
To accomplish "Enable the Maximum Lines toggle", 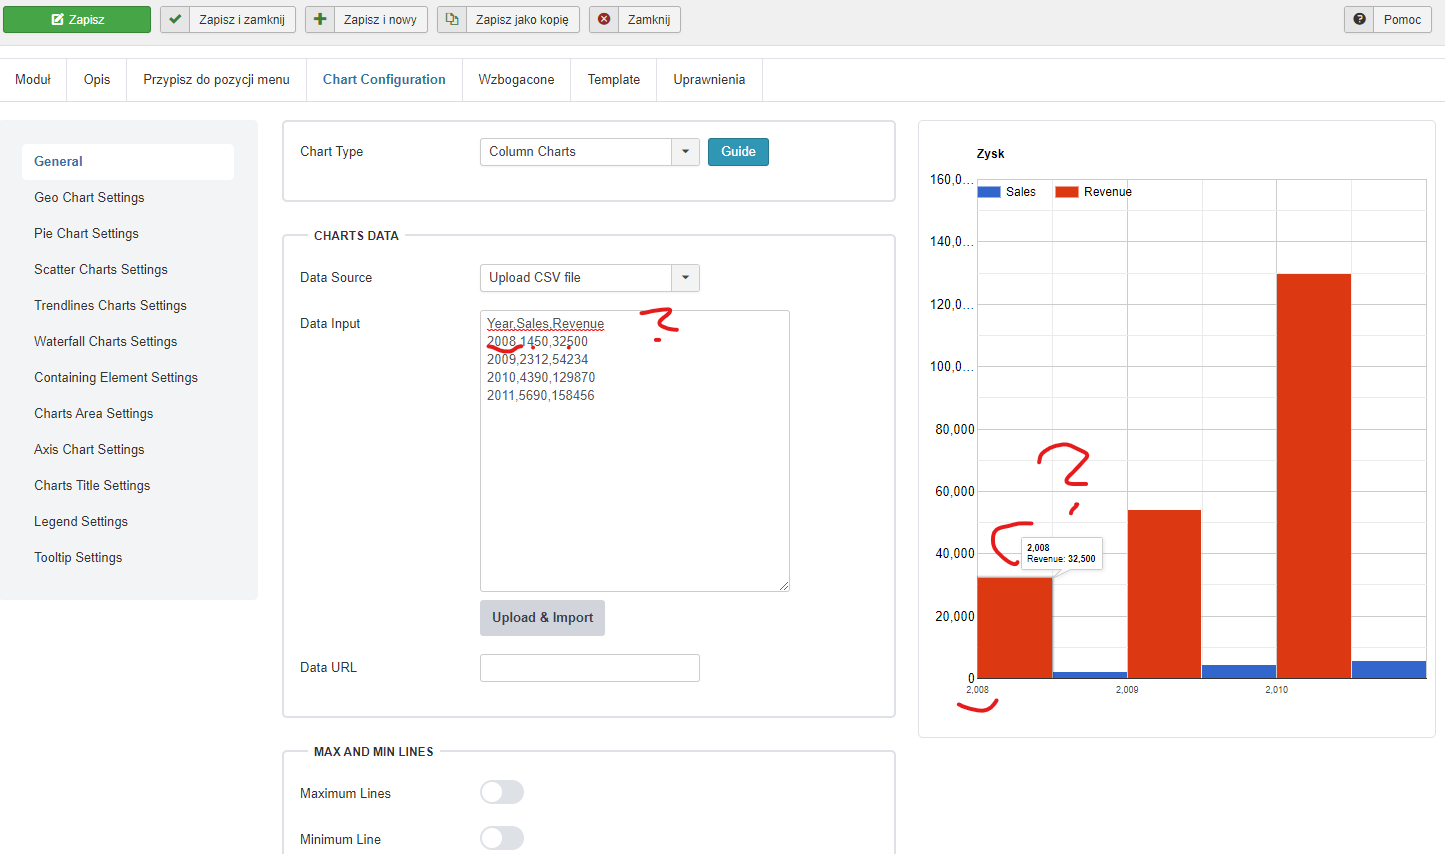I will (x=502, y=792).
